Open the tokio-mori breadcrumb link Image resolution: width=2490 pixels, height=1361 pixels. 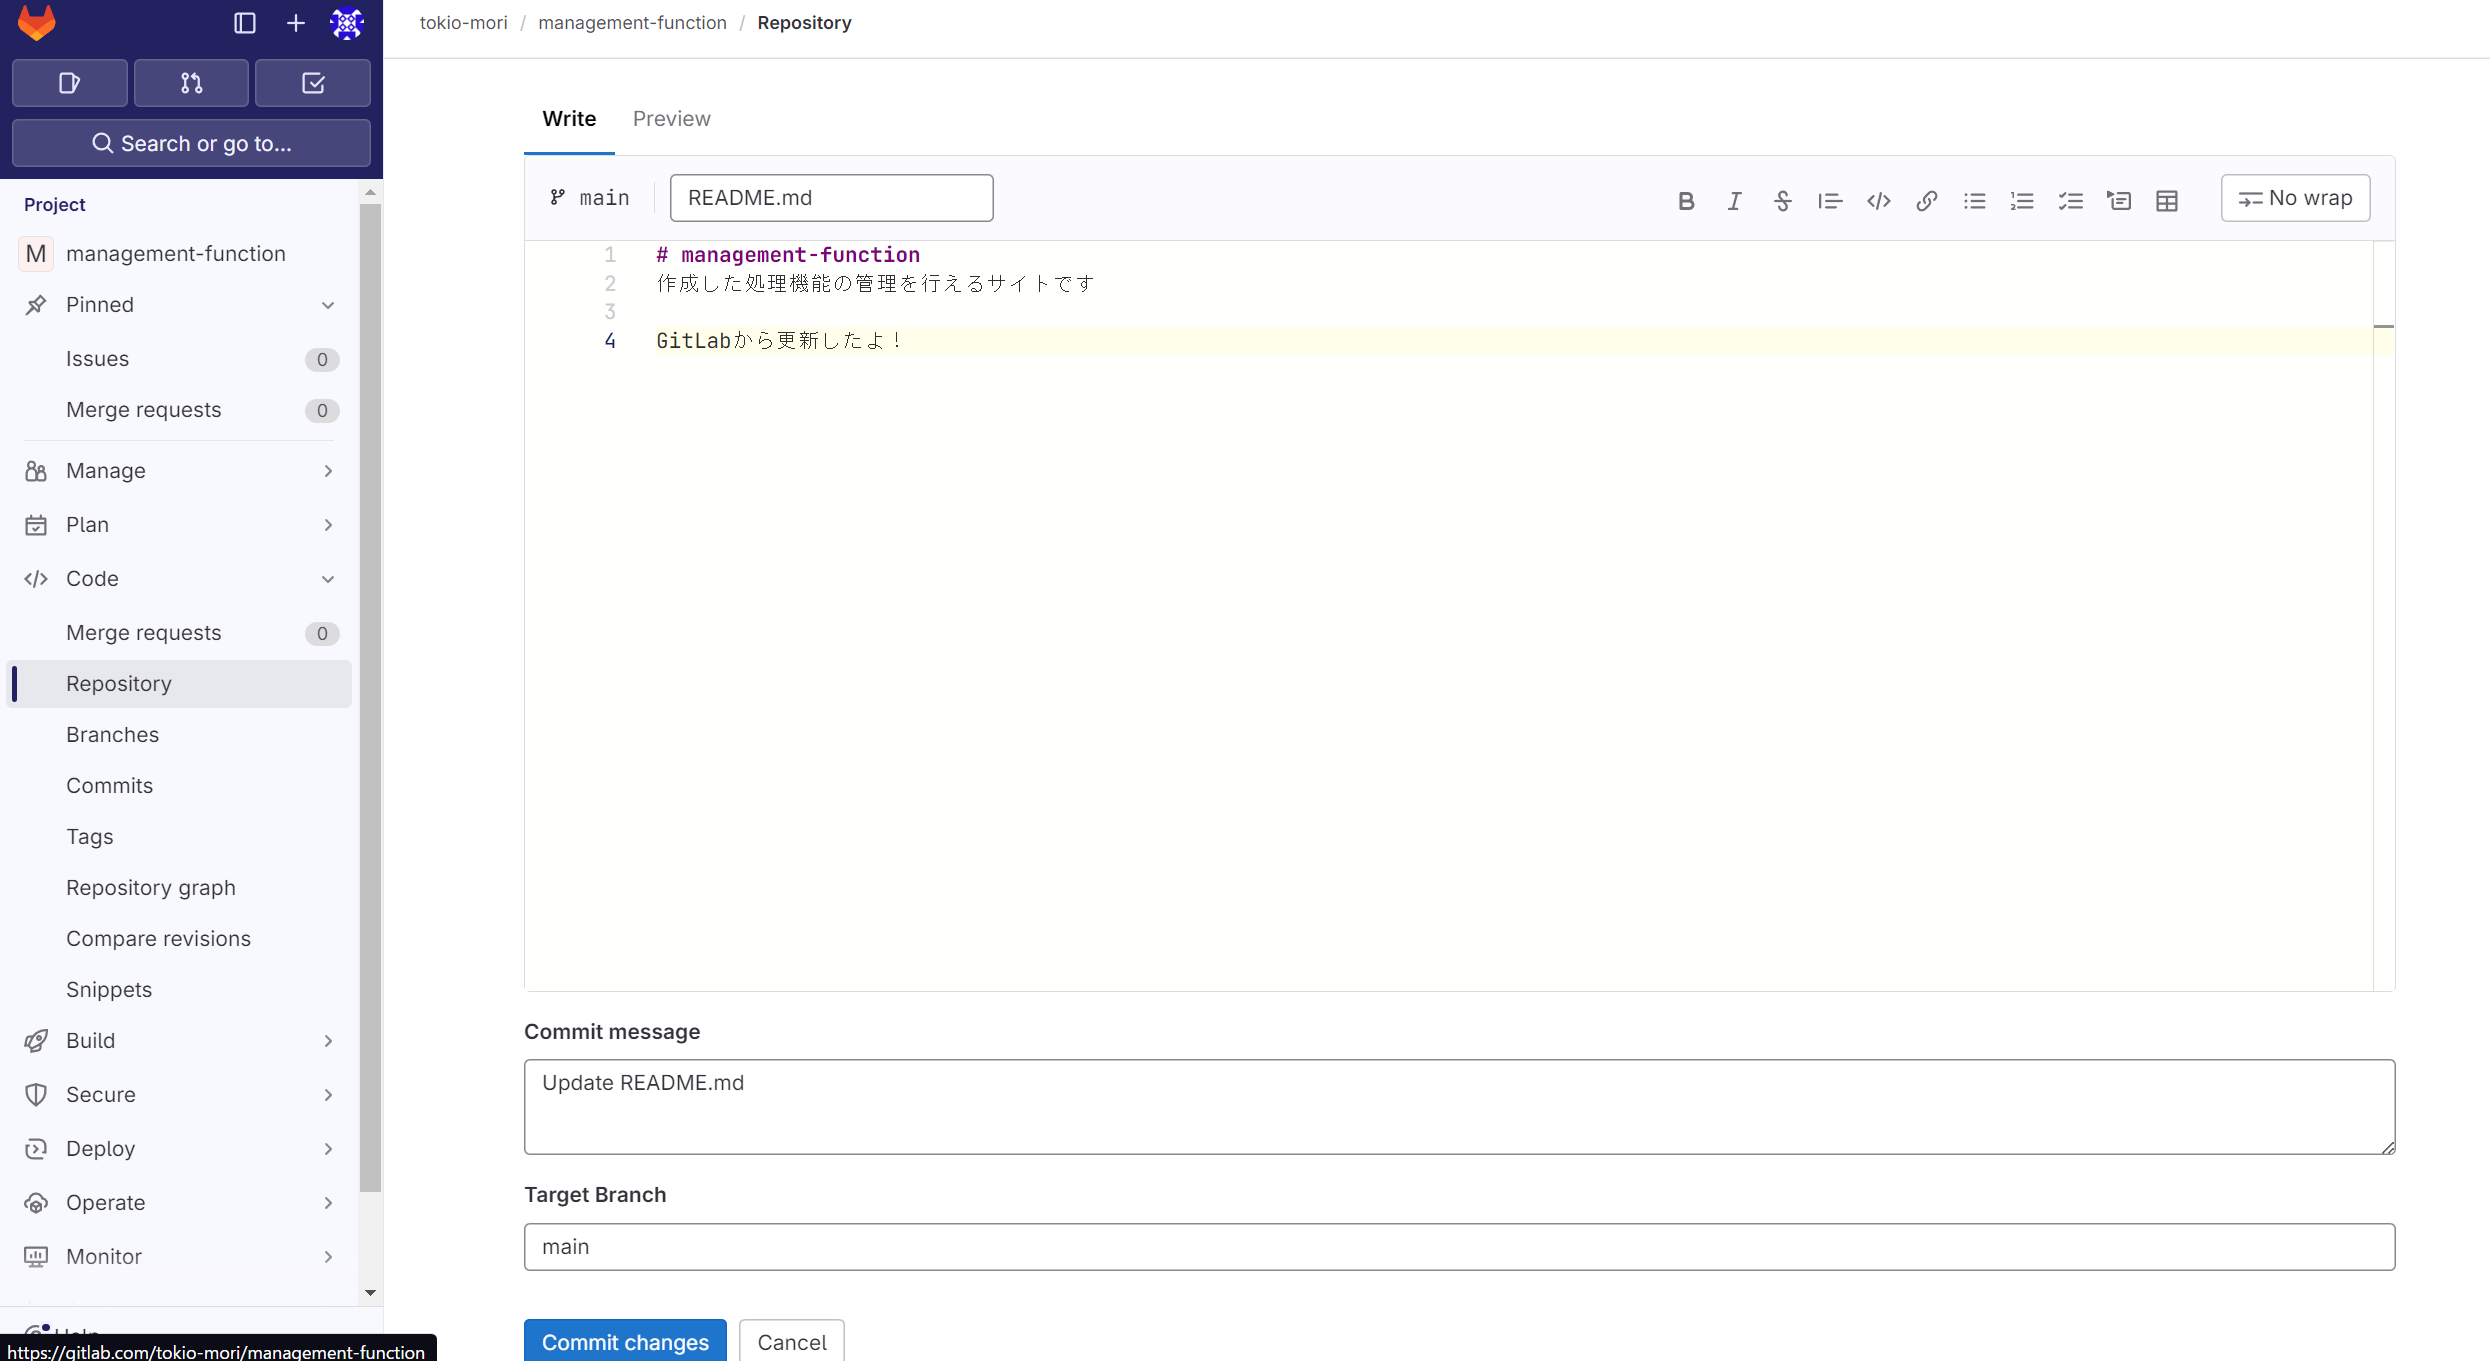pyautogui.click(x=462, y=22)
